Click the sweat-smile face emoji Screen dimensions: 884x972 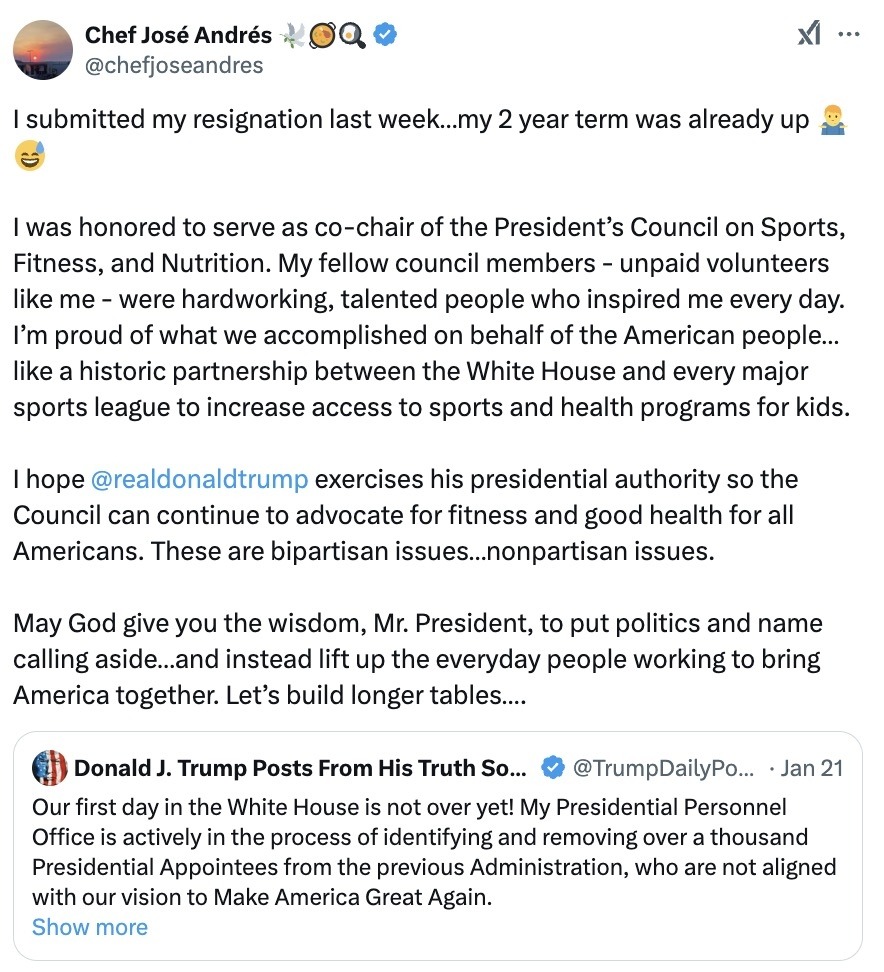pyautogui.click(x=30, y=157)
